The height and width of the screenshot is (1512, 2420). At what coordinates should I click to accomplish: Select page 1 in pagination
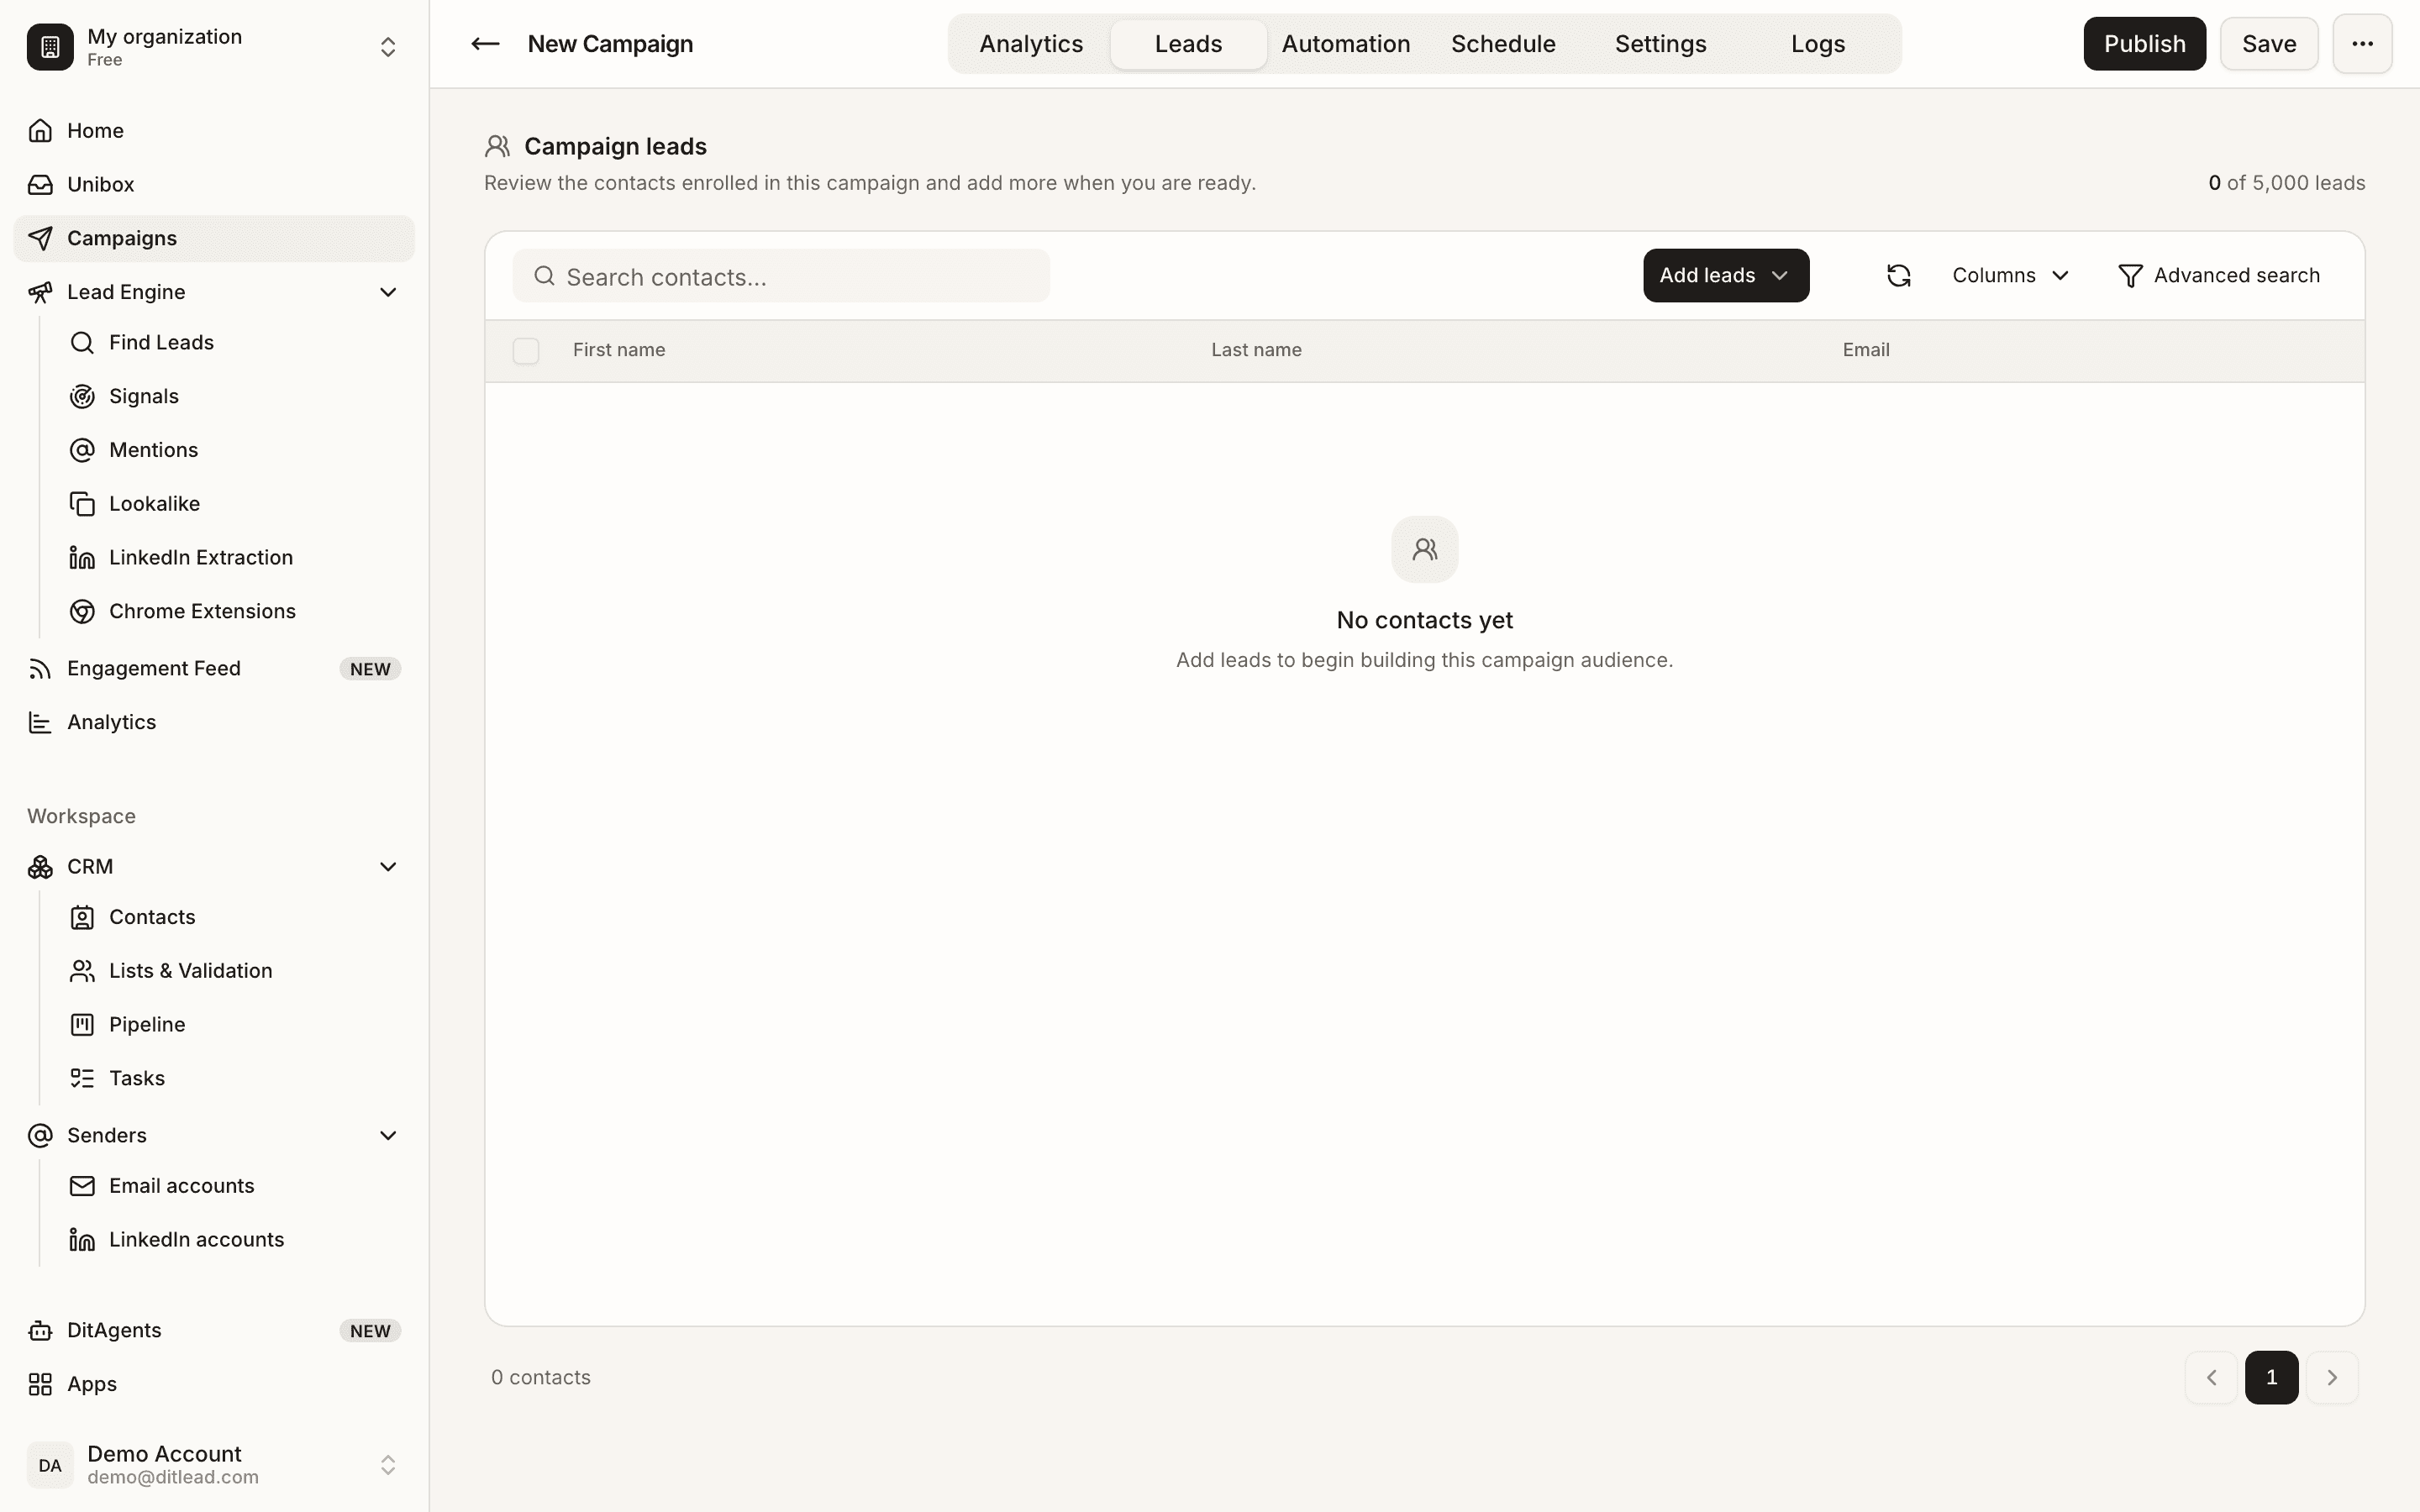click(2271, 1377)
